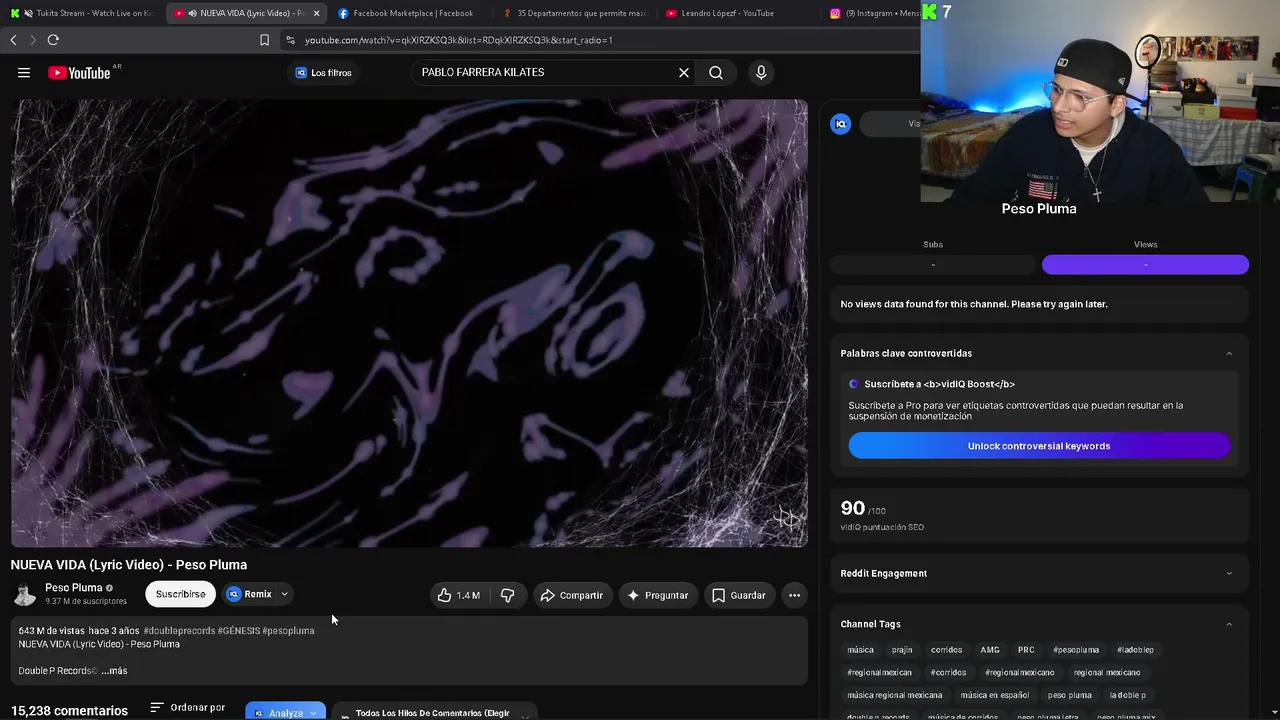
Task: Click the vidIQ SEO score 90
Action: tap(853, 508)
